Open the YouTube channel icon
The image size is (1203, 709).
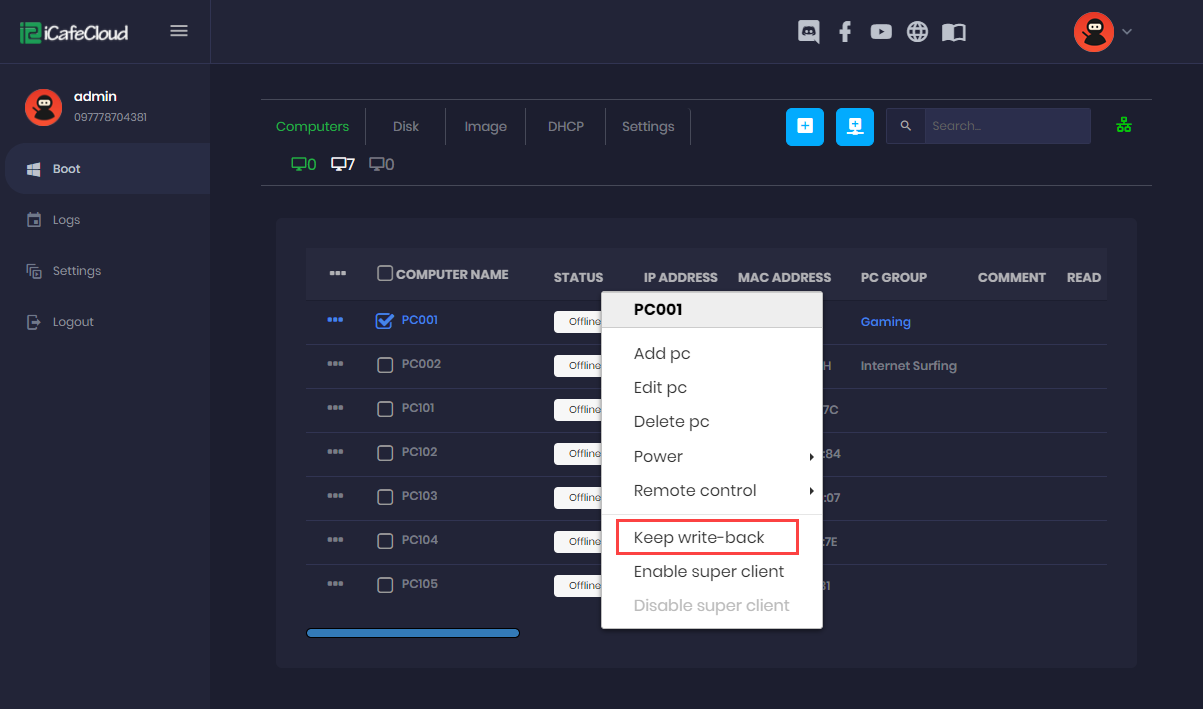pos(880,31)
